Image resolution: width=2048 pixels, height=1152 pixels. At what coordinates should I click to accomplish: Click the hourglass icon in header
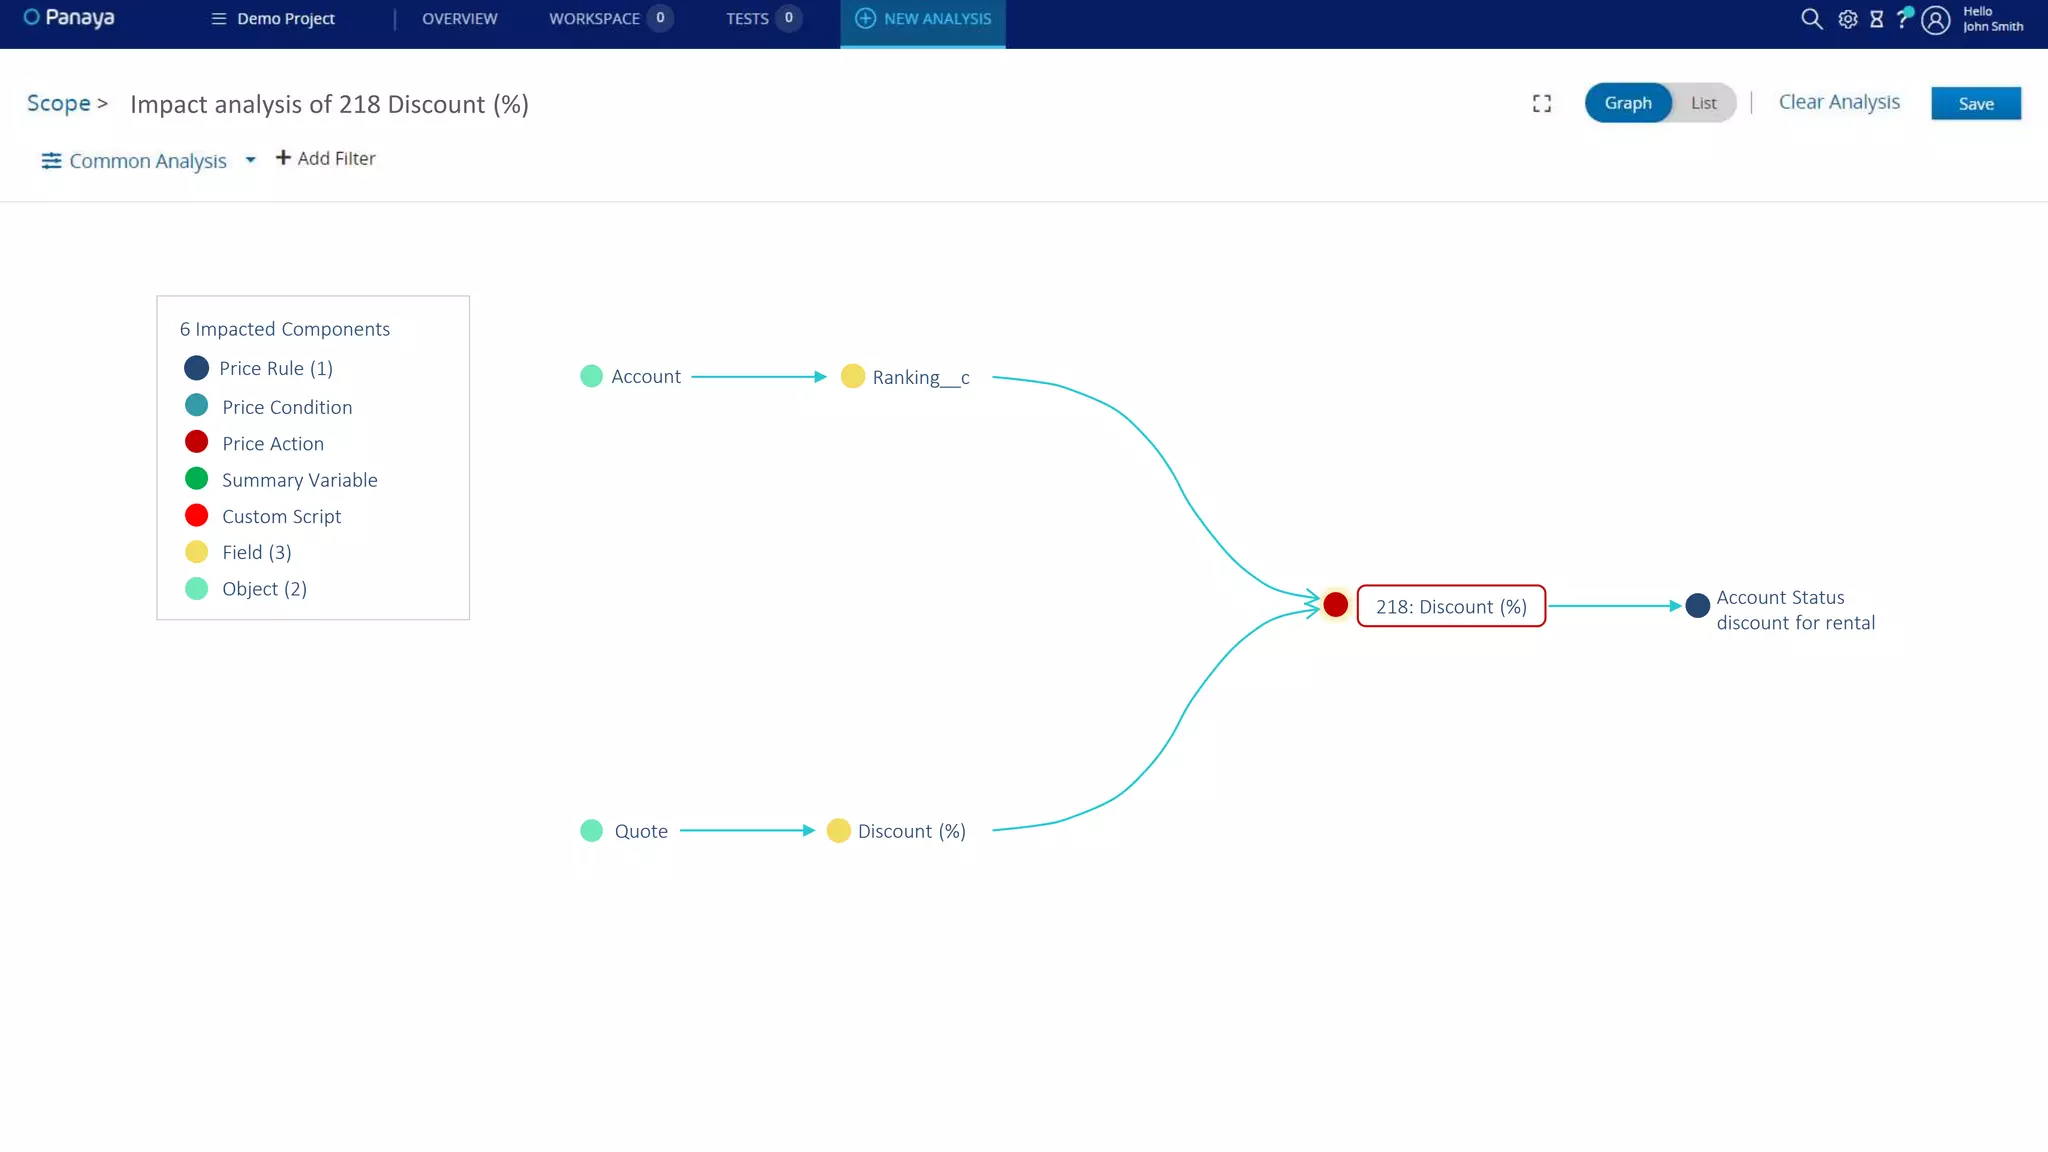(1877, 19)
